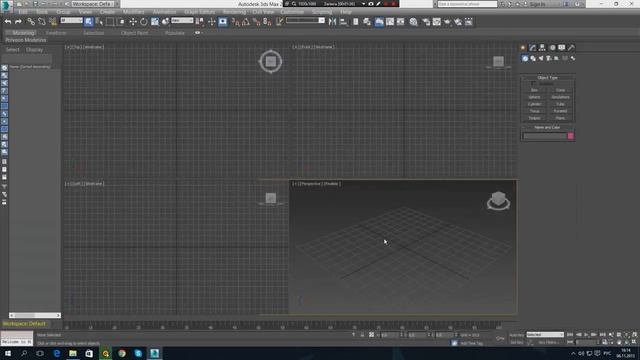
Task: Activate the Select and Move tool
Action: [133, 22]
